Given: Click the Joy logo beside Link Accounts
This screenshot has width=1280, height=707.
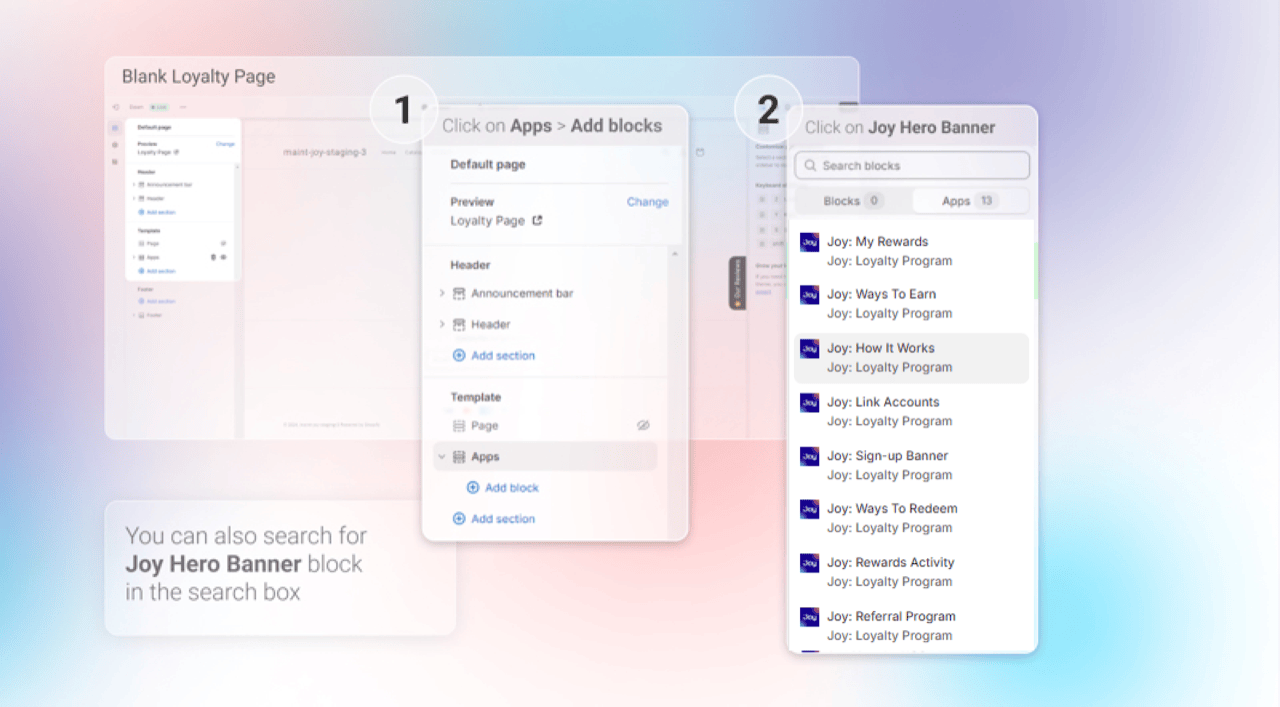Looking at the screenshot, I should [810, 402].
